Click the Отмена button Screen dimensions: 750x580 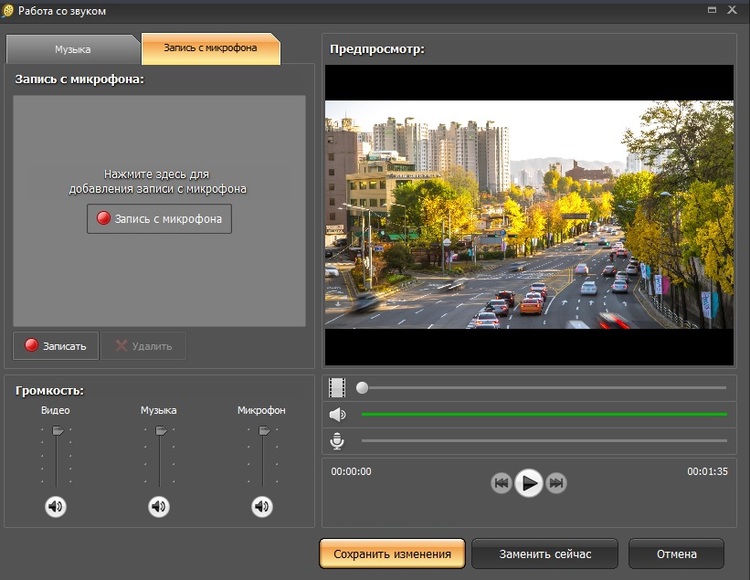[676, 554]
